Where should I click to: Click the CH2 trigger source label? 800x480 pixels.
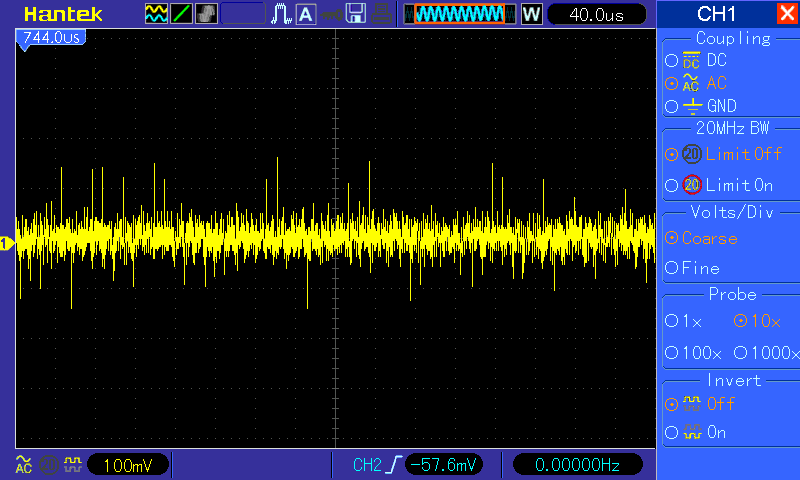pos(367,465)
